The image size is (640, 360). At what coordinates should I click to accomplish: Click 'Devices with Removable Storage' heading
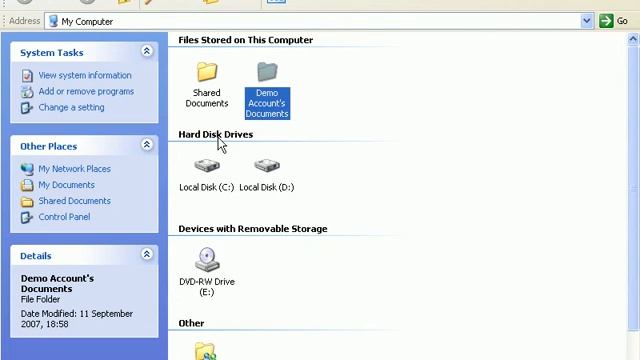(253, 229)
